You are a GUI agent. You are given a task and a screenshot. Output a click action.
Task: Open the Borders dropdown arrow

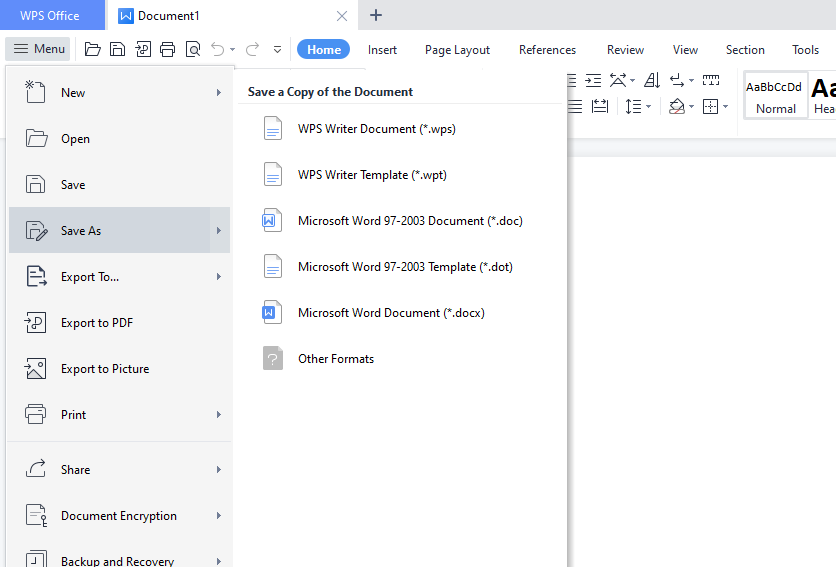[x=724, y=106]
